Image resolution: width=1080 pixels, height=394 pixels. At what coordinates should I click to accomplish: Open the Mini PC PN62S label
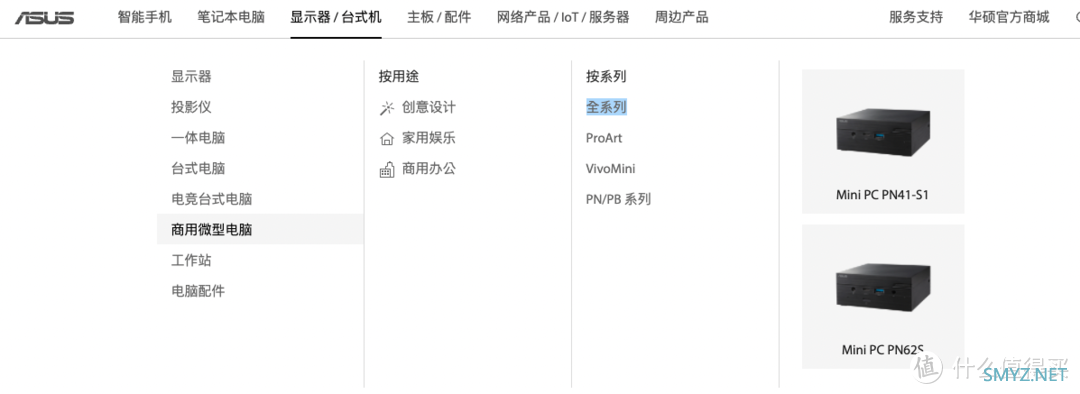point(882,350)
